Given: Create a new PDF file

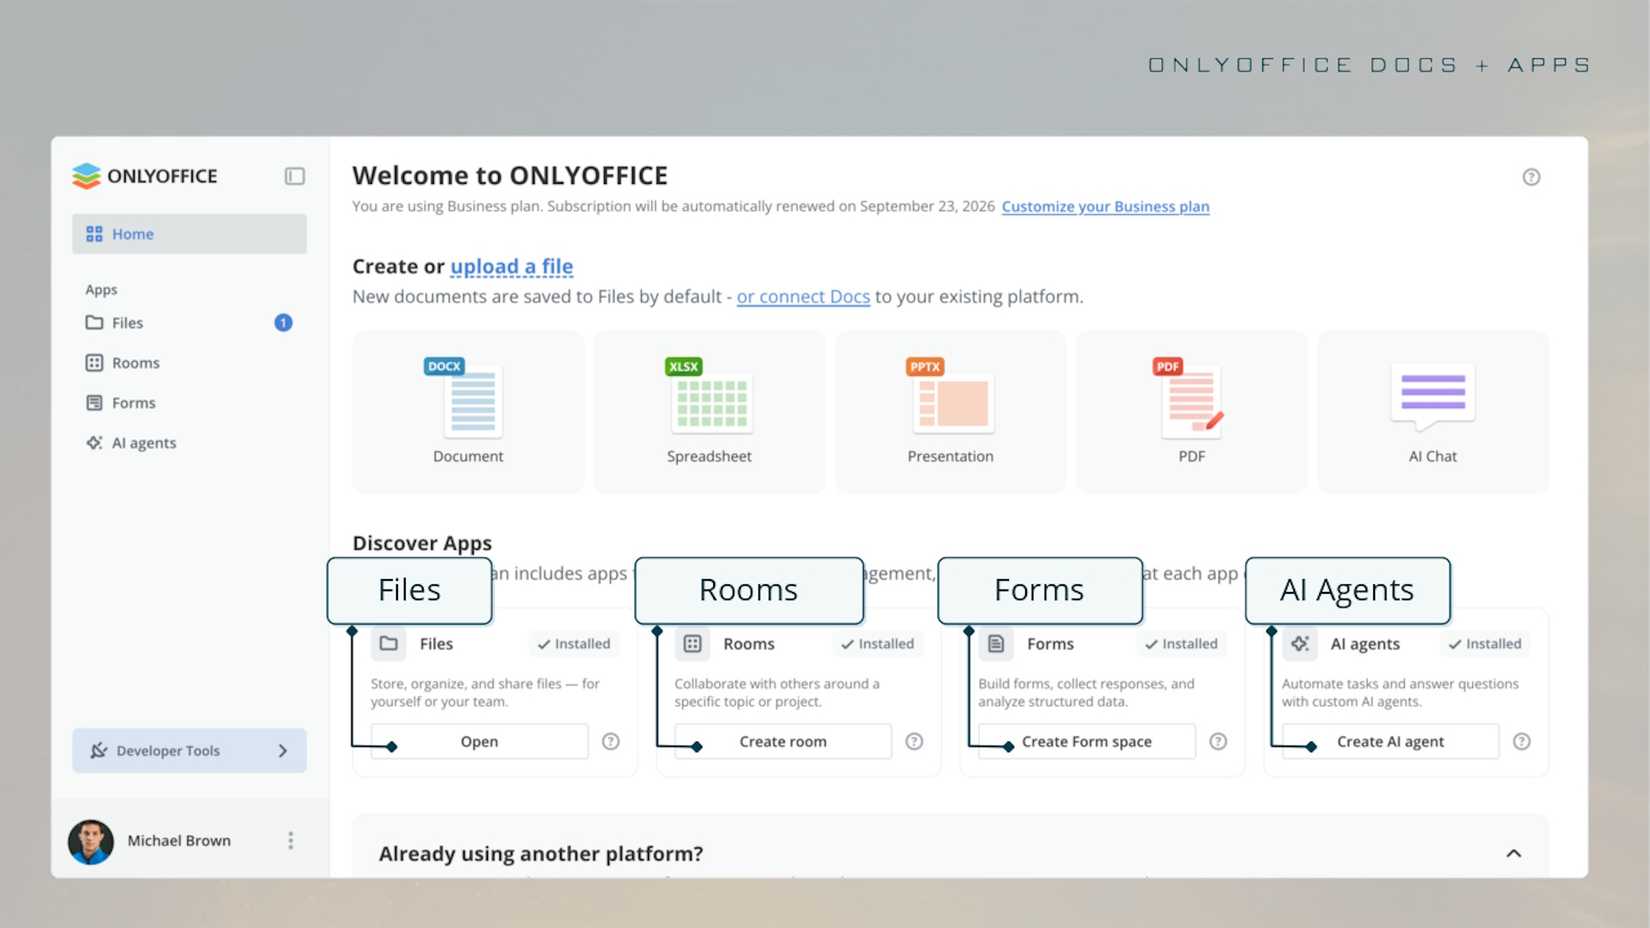Looking at the screenshot, I should [1191, 412].
